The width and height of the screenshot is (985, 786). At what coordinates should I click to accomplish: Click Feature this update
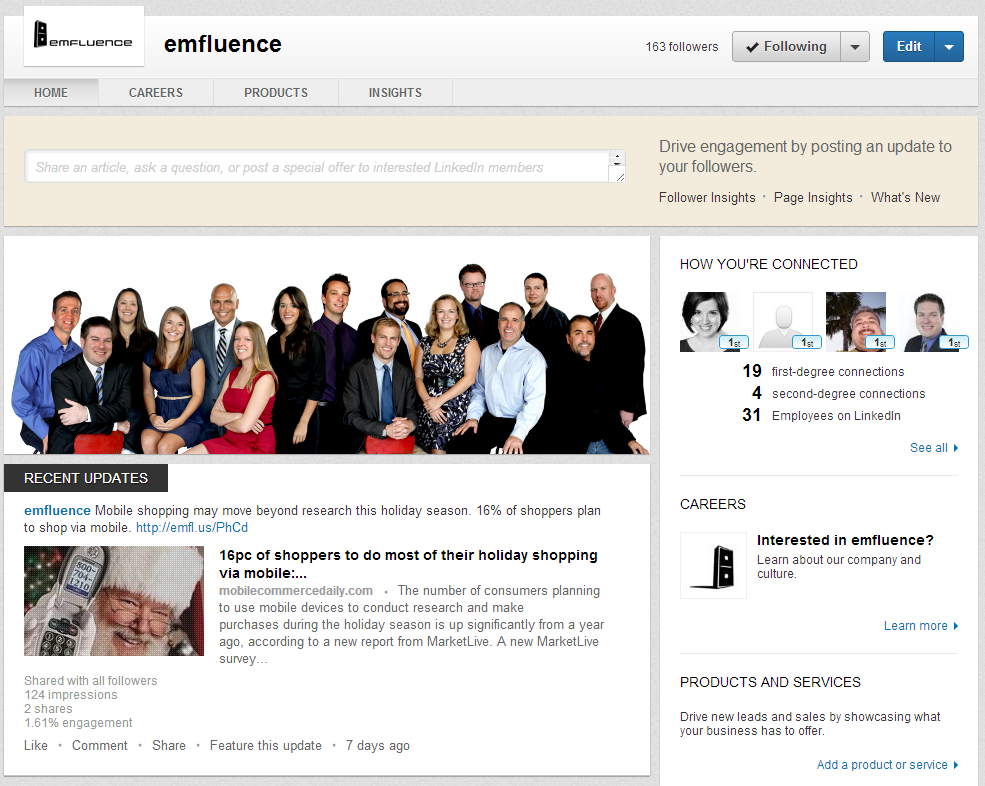coord(266,745)
